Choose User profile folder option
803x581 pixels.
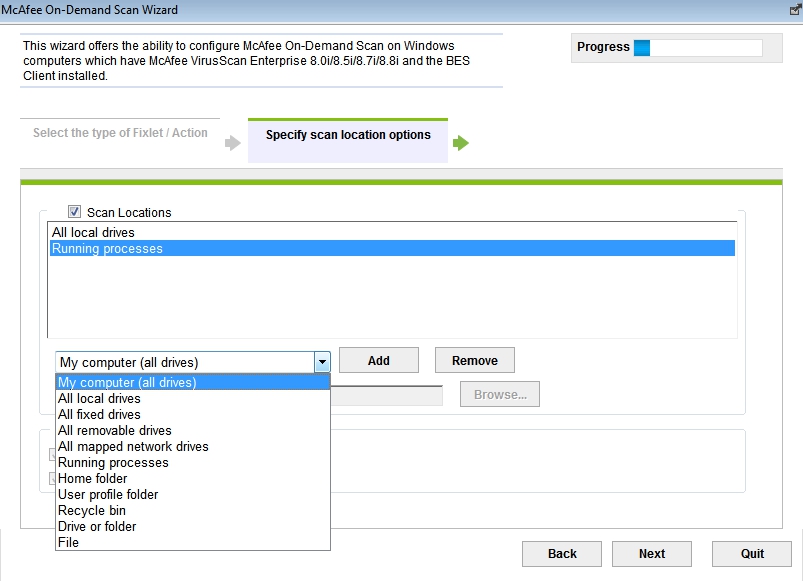[108, 494]
